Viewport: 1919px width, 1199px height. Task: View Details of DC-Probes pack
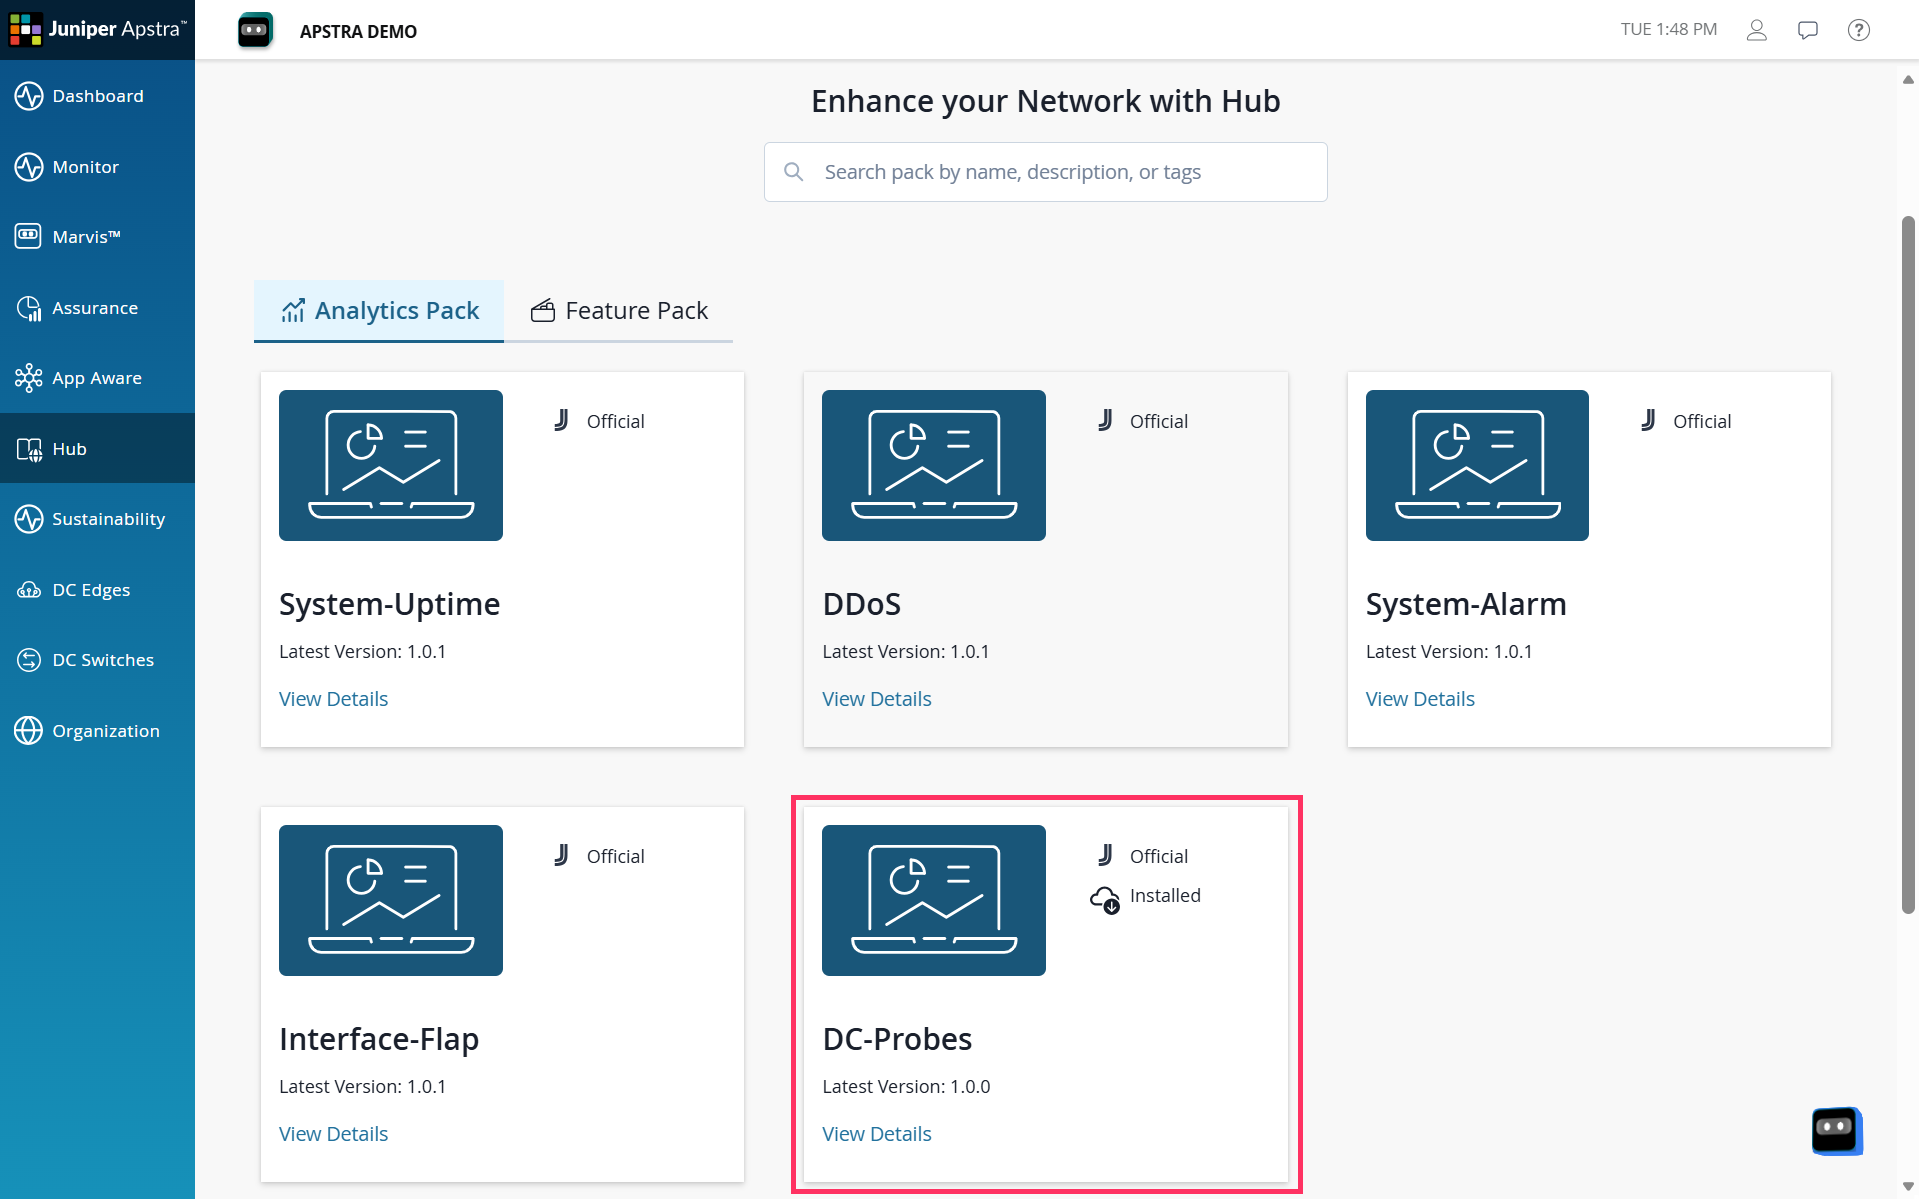coord(877,1134)
